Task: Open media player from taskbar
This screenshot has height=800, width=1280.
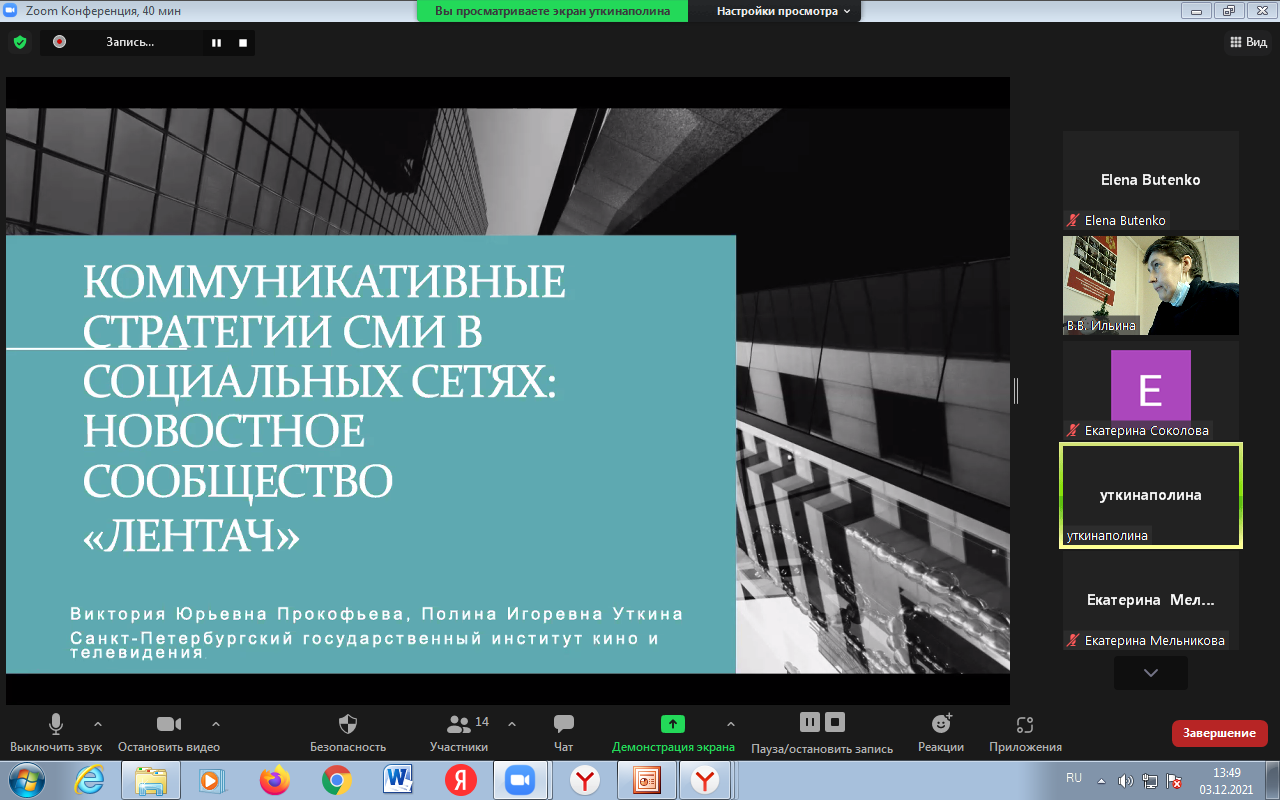Action: pyautogui.click(x=212, y=780)
